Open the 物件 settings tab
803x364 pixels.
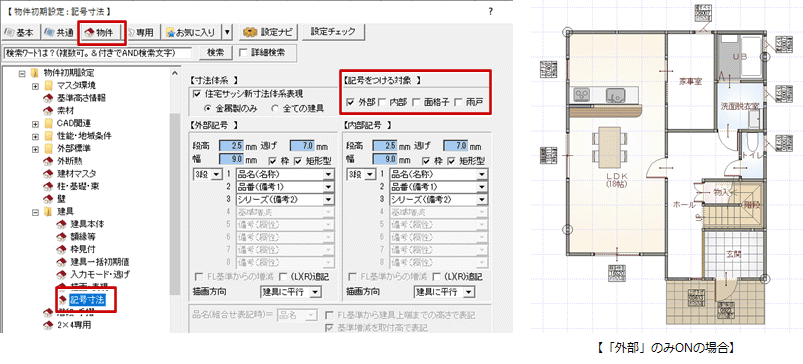pos(102,32)
